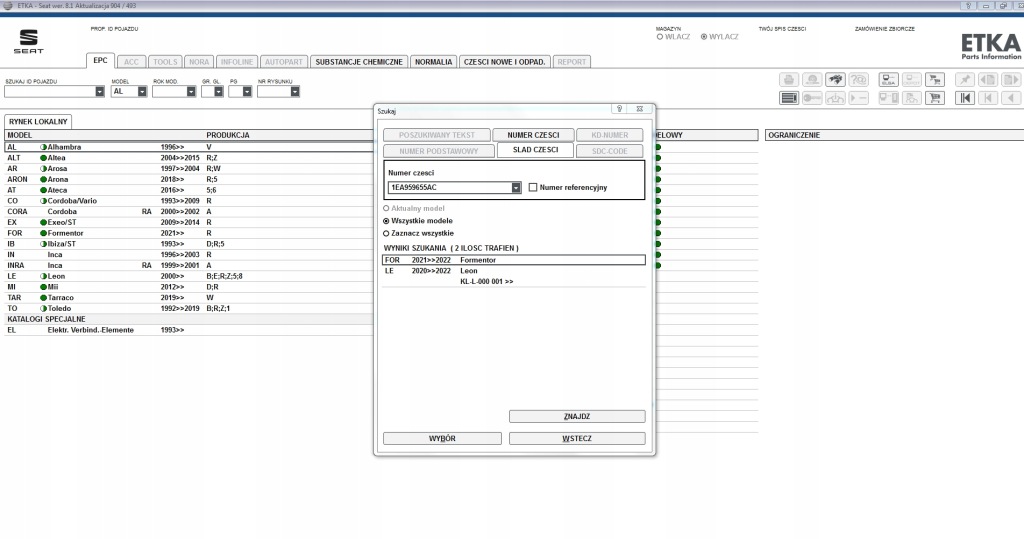Select the Poszukiwany tekst button
Viewport: 1024px width, 539px height.
(x=436, y=135)
